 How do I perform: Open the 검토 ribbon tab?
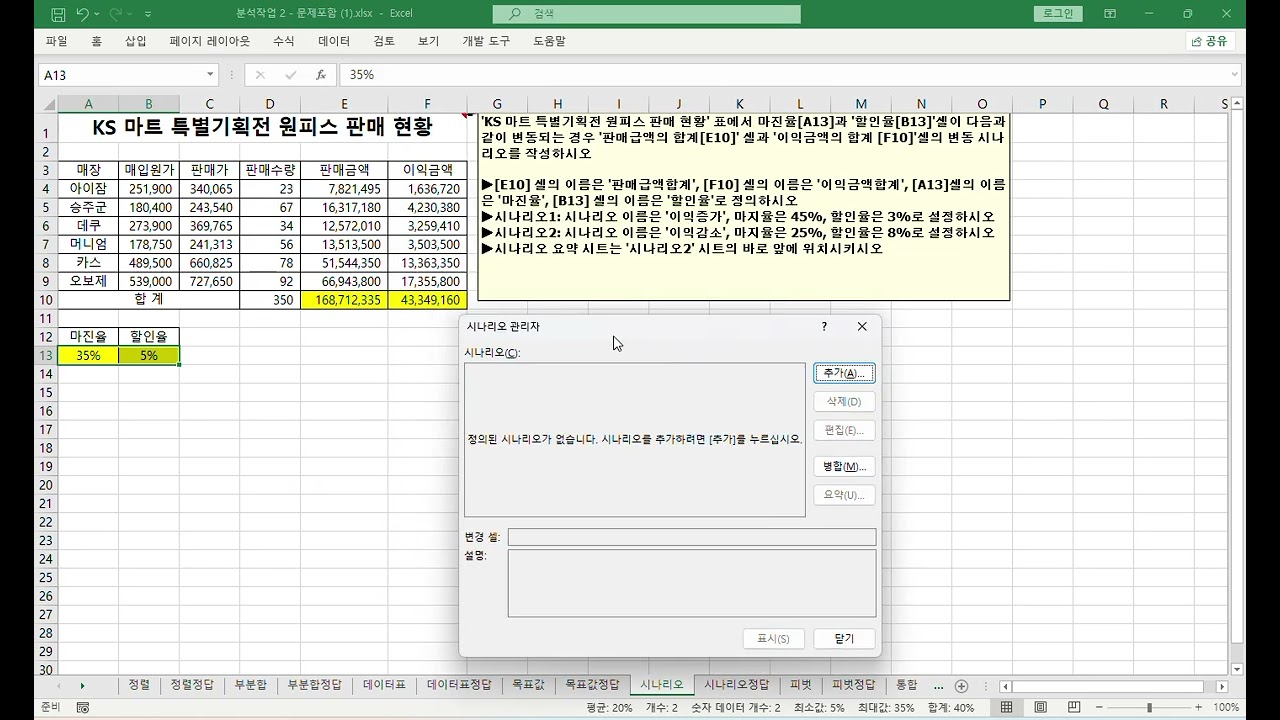[x=384, y=41]
